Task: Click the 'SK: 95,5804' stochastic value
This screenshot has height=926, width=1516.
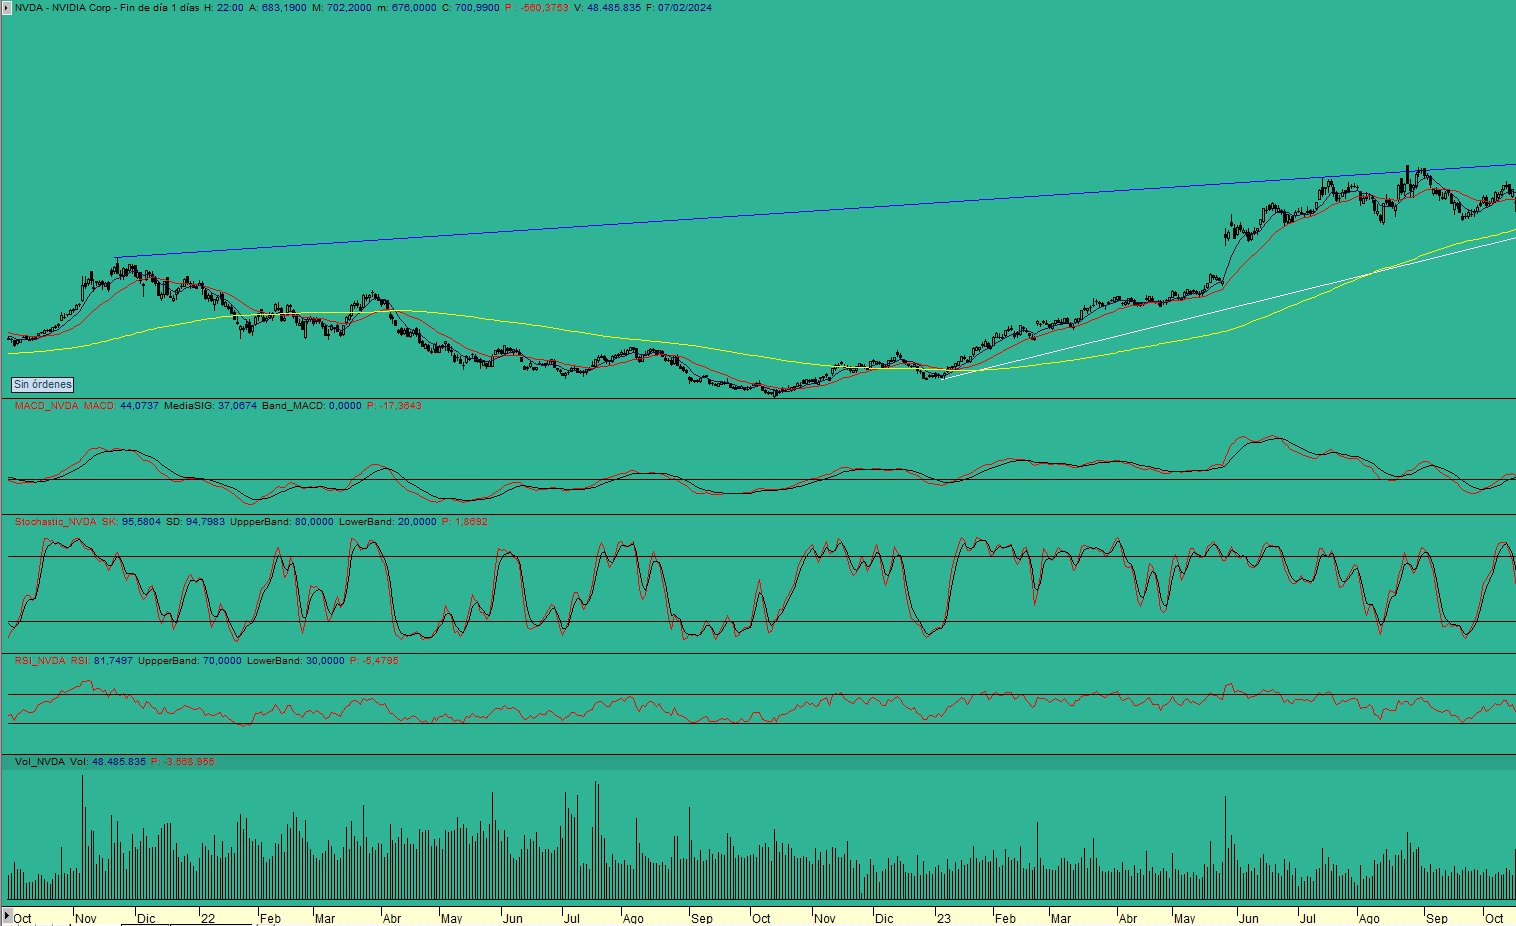Action: (131, 522)
